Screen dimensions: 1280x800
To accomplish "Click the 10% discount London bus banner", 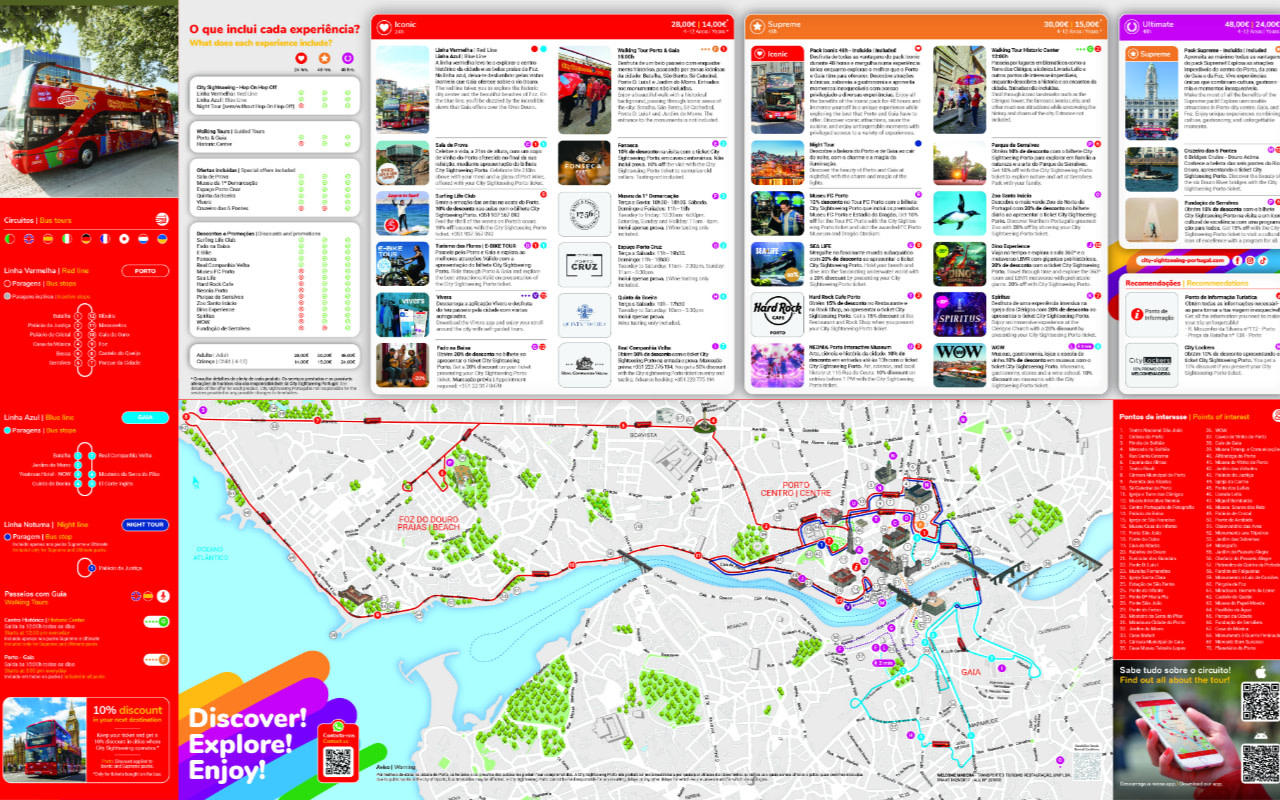I will coord(88,738).
